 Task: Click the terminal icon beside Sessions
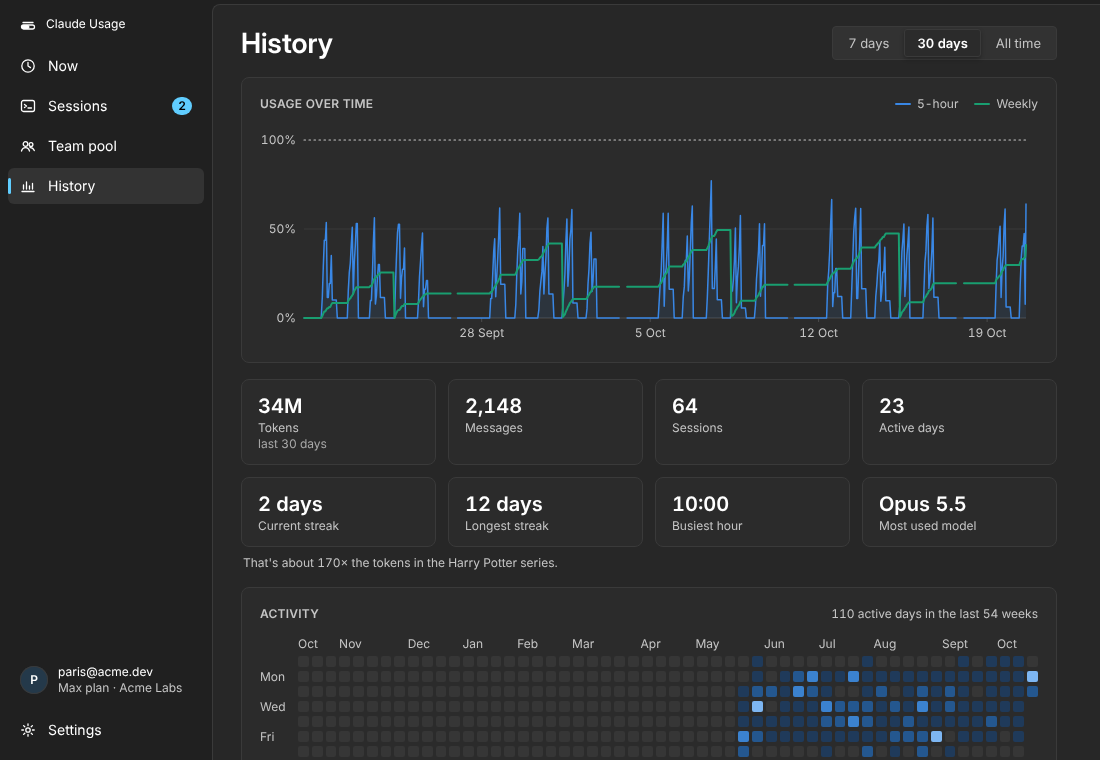pyautogui.click(x=28, y=106)
